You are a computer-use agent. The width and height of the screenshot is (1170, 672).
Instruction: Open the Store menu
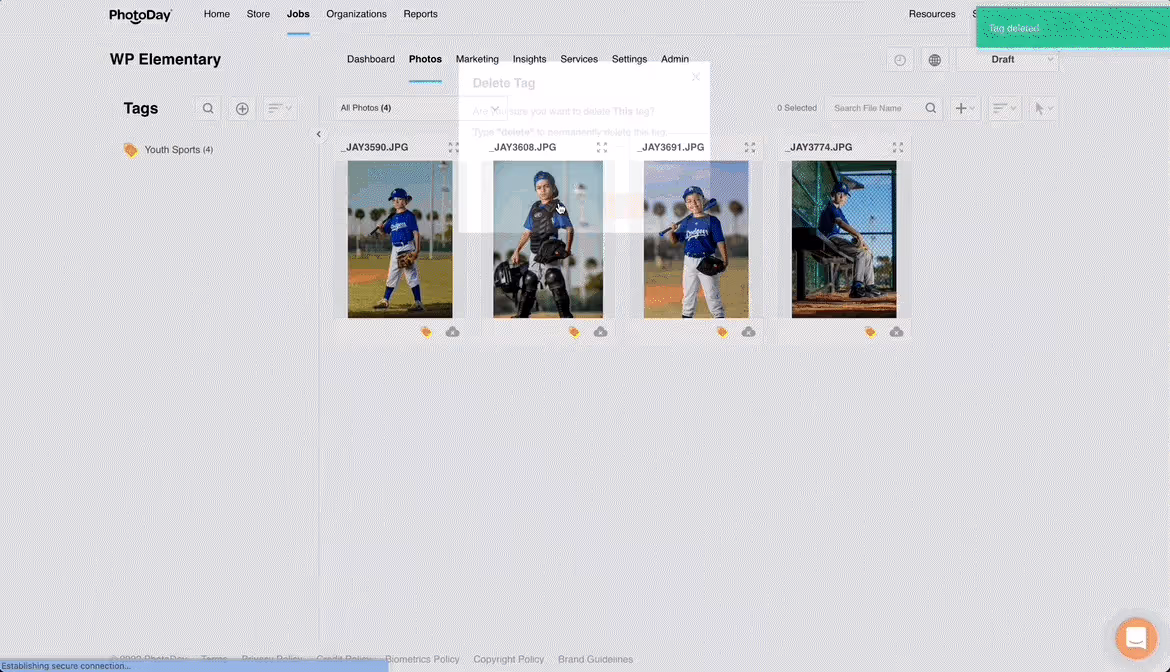click(x=258, y=14)
